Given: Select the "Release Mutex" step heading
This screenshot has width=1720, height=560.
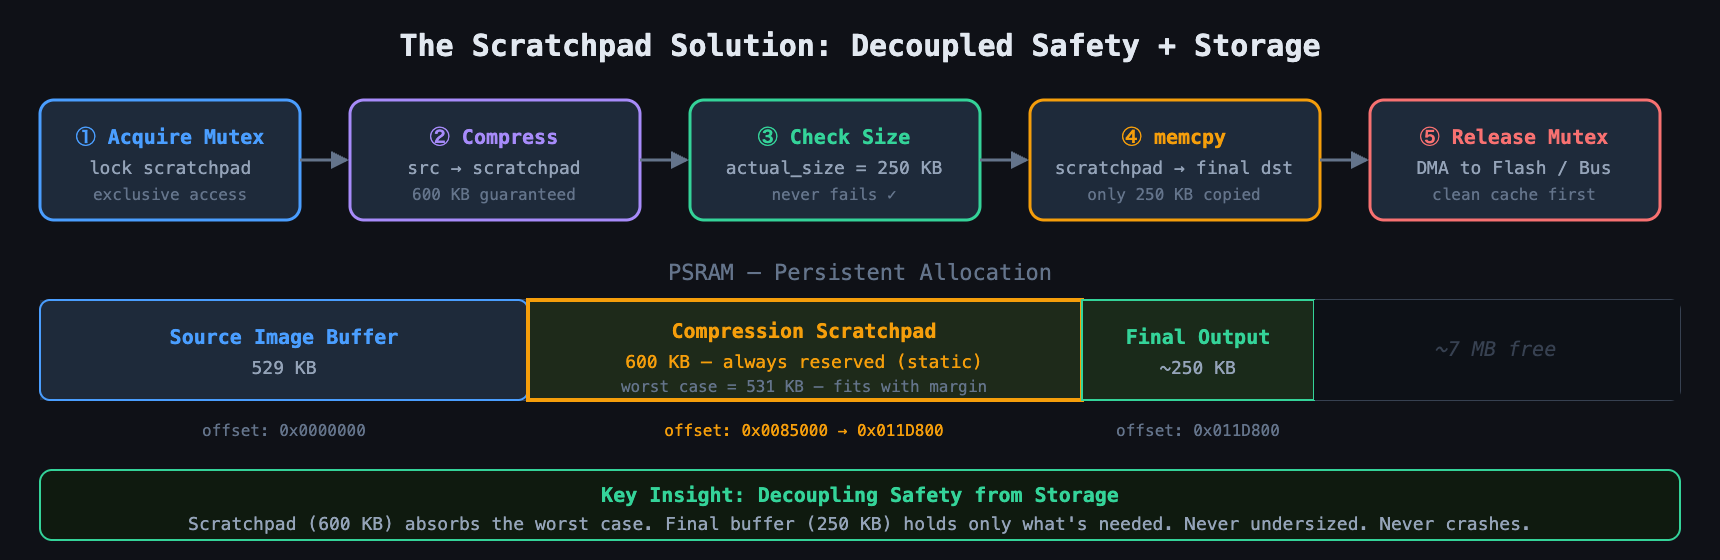Looking at the screenshot, I should (x=1530, y=137).
